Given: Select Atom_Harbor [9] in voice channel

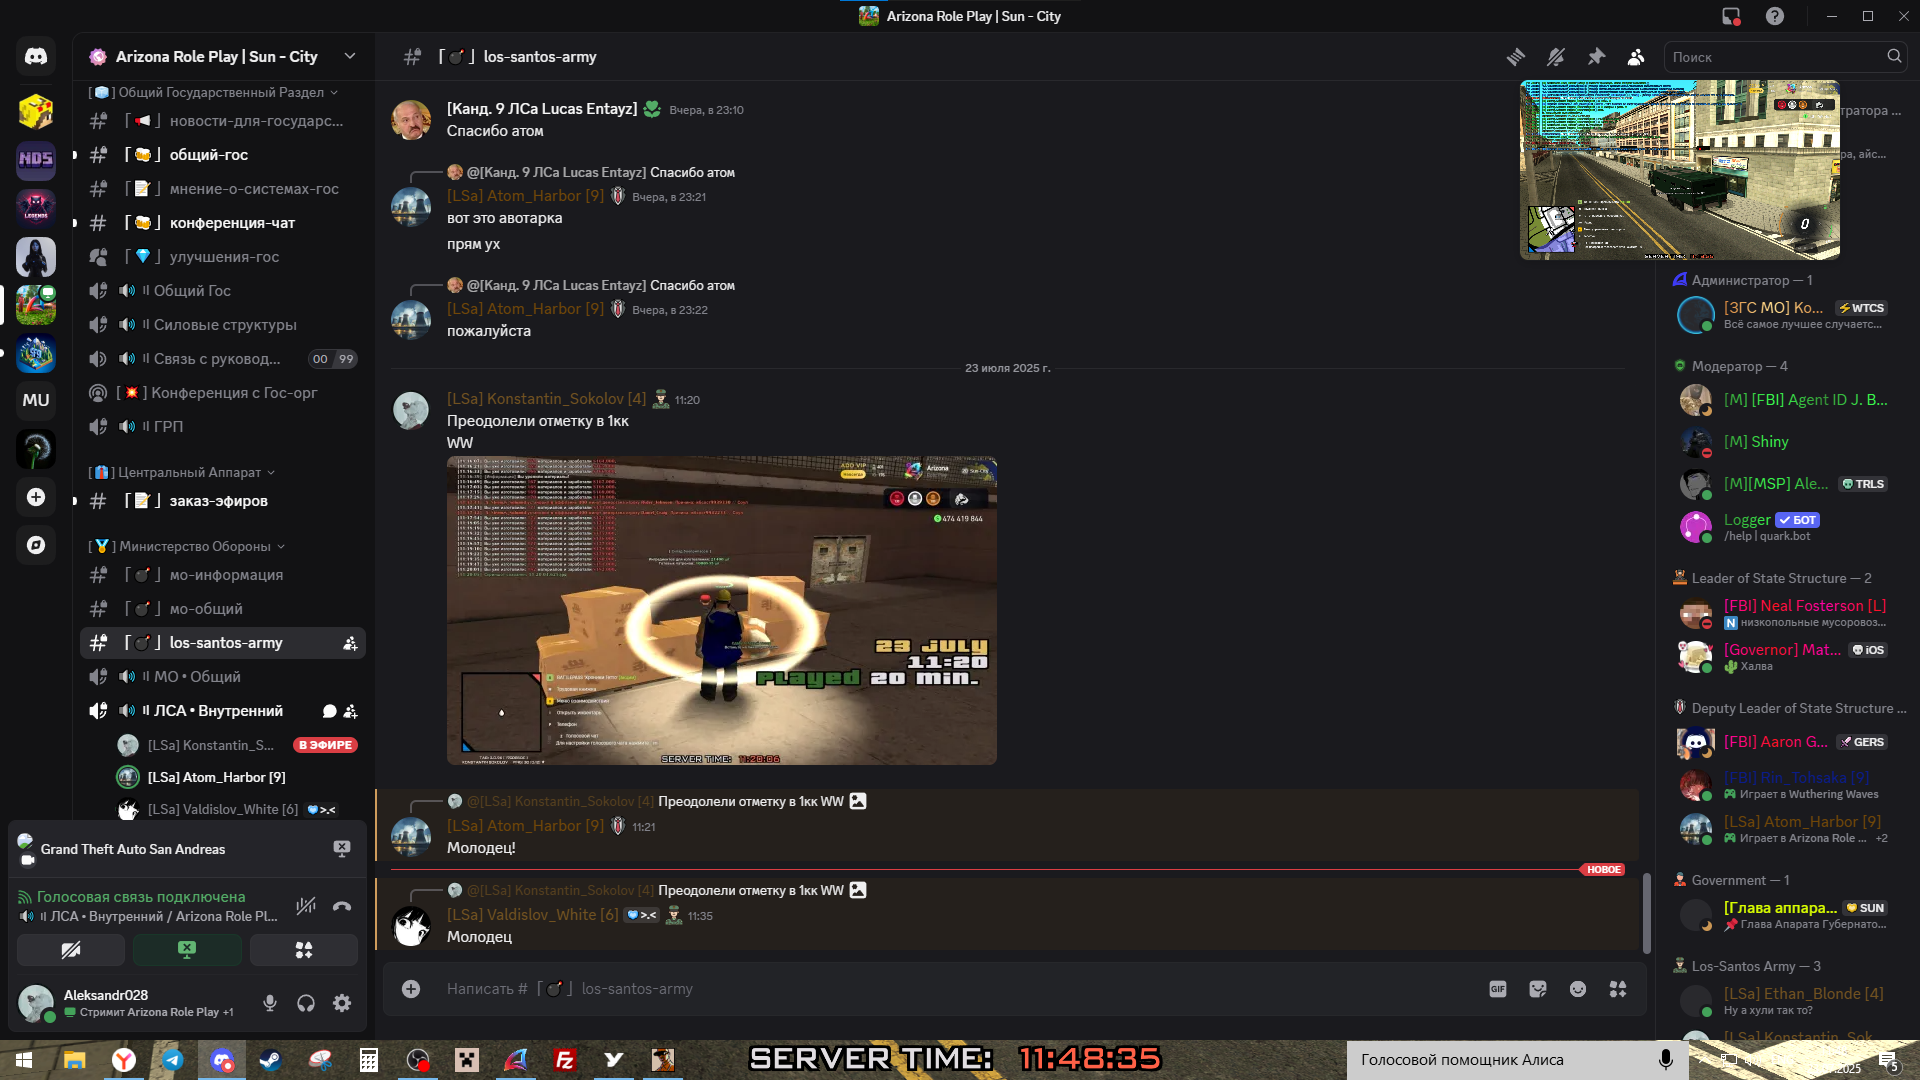Looking at the screenshot, I should [x=237, y=777].
